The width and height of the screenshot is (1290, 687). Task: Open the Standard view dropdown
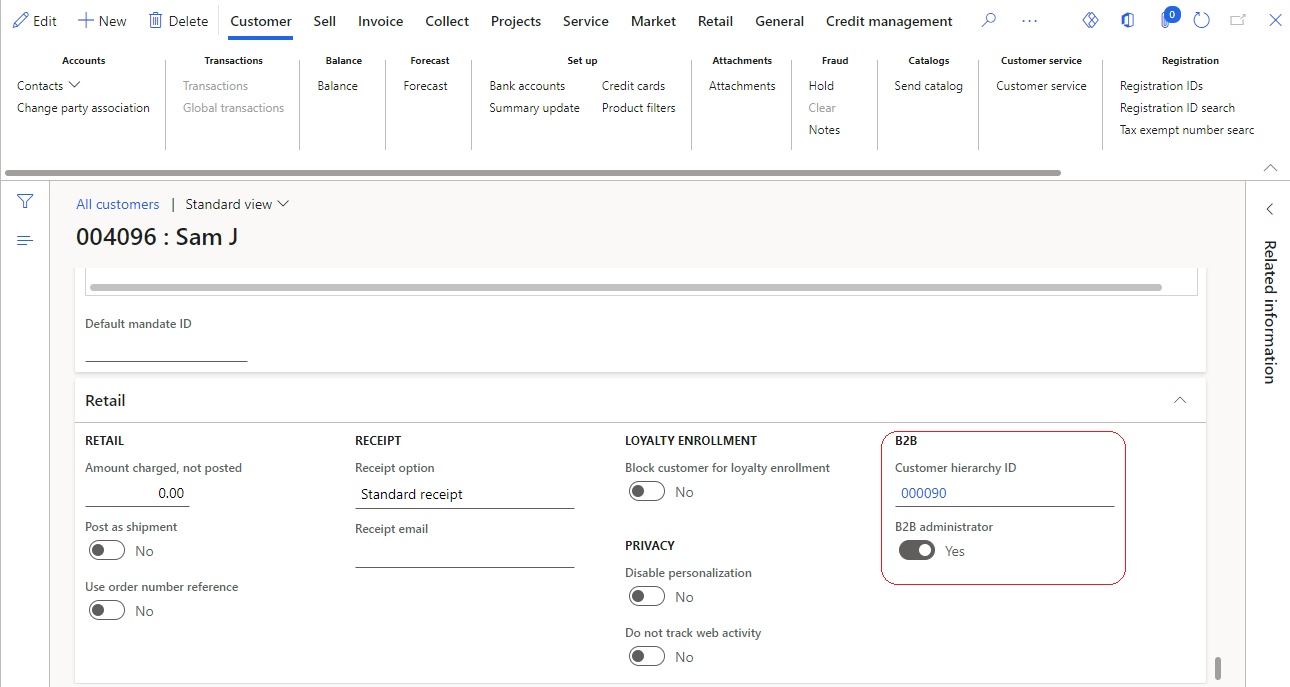click(x=237, y=204)
